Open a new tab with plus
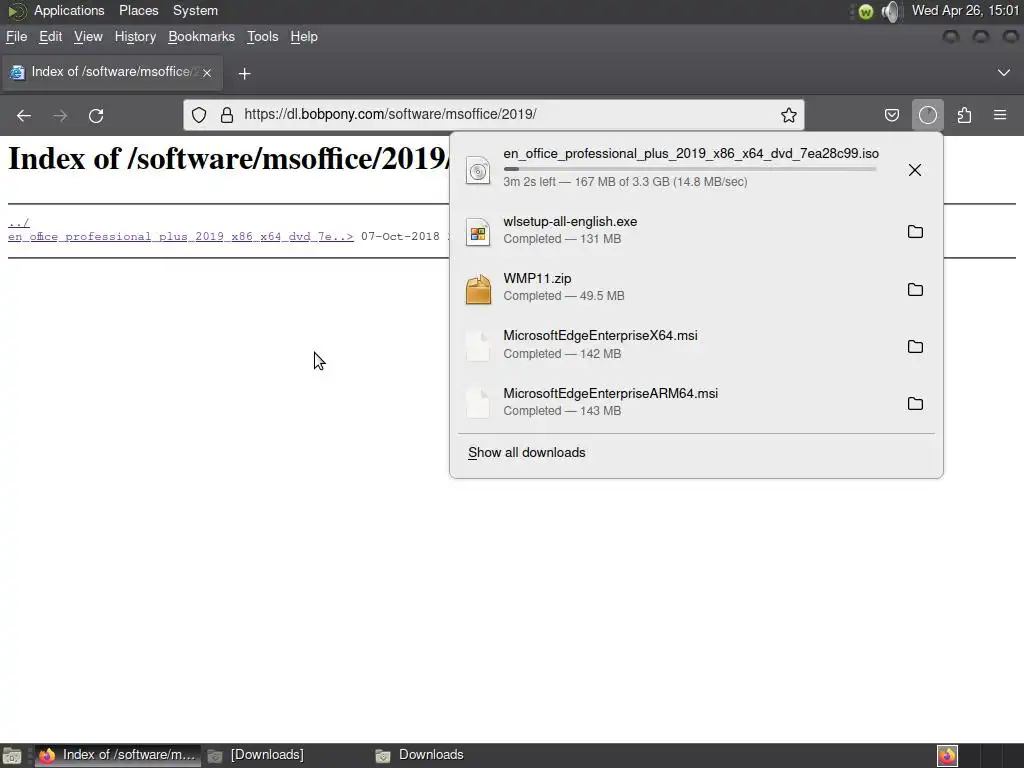The height and width of the screenshot is (768, 1024). tap(244, 74)
